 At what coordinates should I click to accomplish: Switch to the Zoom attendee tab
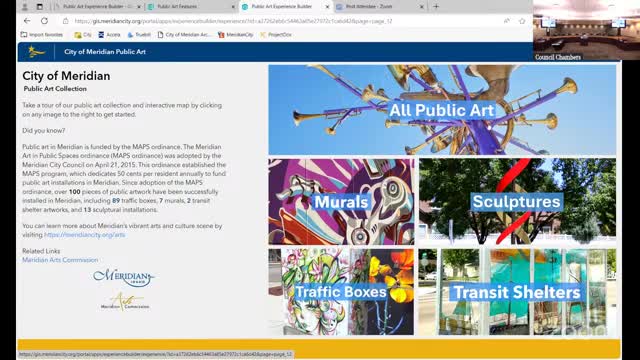(380, 7)
